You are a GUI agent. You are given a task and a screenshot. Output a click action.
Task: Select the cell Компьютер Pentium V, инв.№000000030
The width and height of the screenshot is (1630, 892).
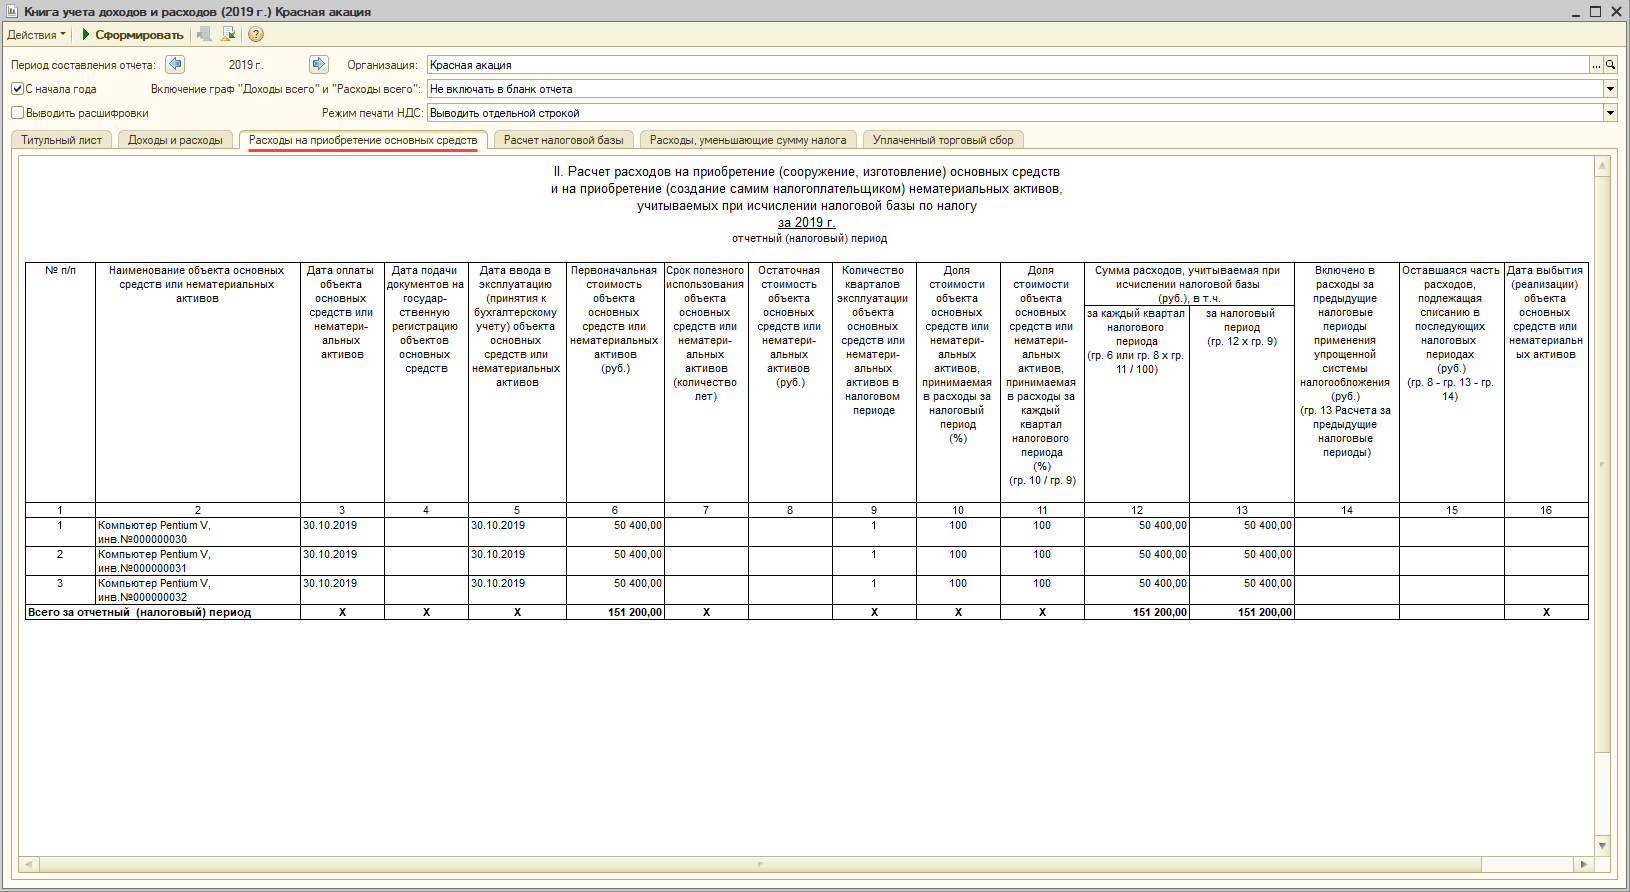[x=198, y=532]
